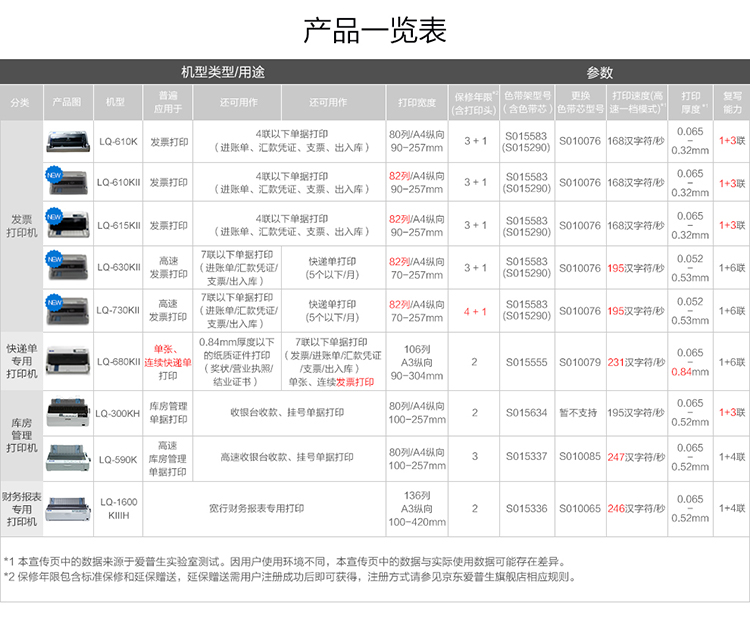The width and height of the screenshot is (750, 619).
Task: Click the 保修年限 column header
Action: (x=474, y=102)
